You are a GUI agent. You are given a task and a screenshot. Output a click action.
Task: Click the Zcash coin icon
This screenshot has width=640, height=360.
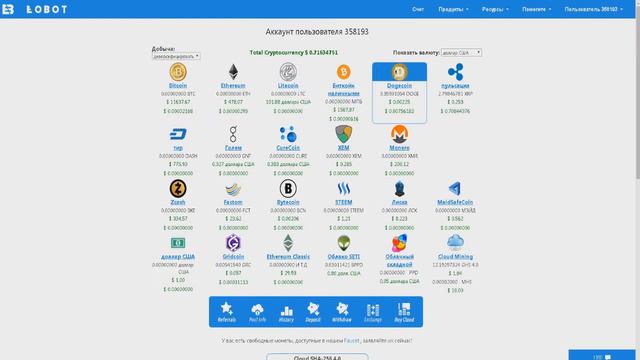click(178, 189)
